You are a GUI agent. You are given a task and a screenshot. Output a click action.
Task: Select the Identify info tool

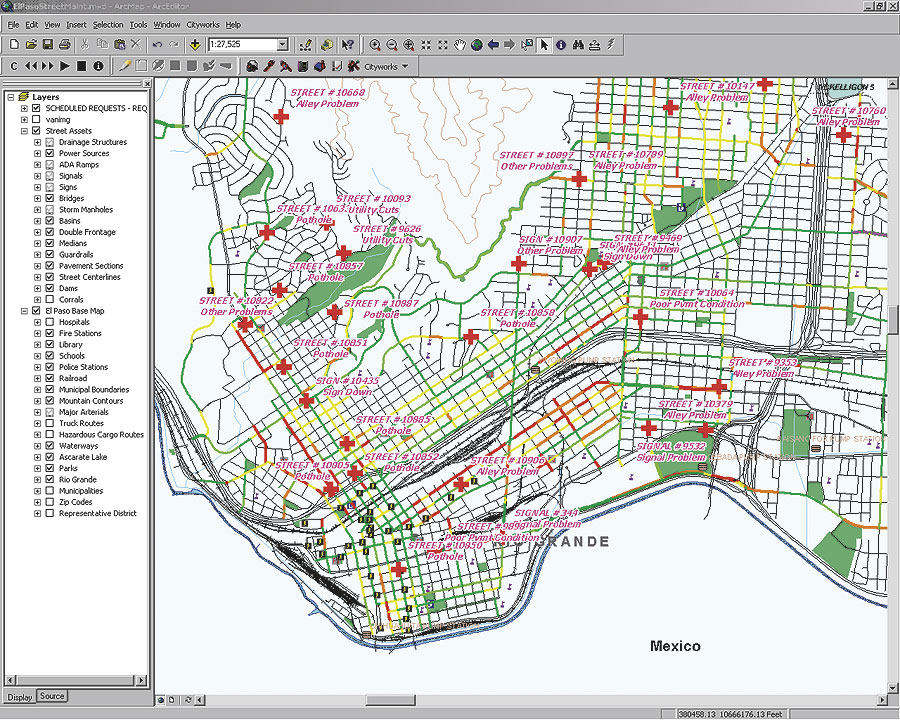(561, 45)
